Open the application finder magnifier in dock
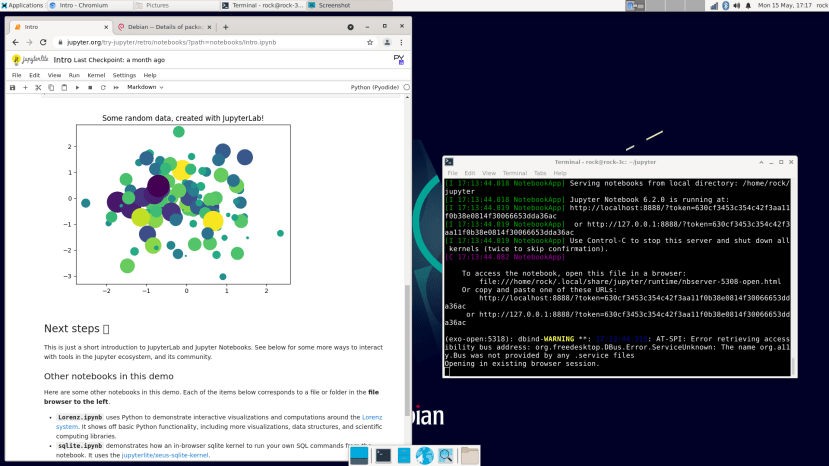 (445, 455)
